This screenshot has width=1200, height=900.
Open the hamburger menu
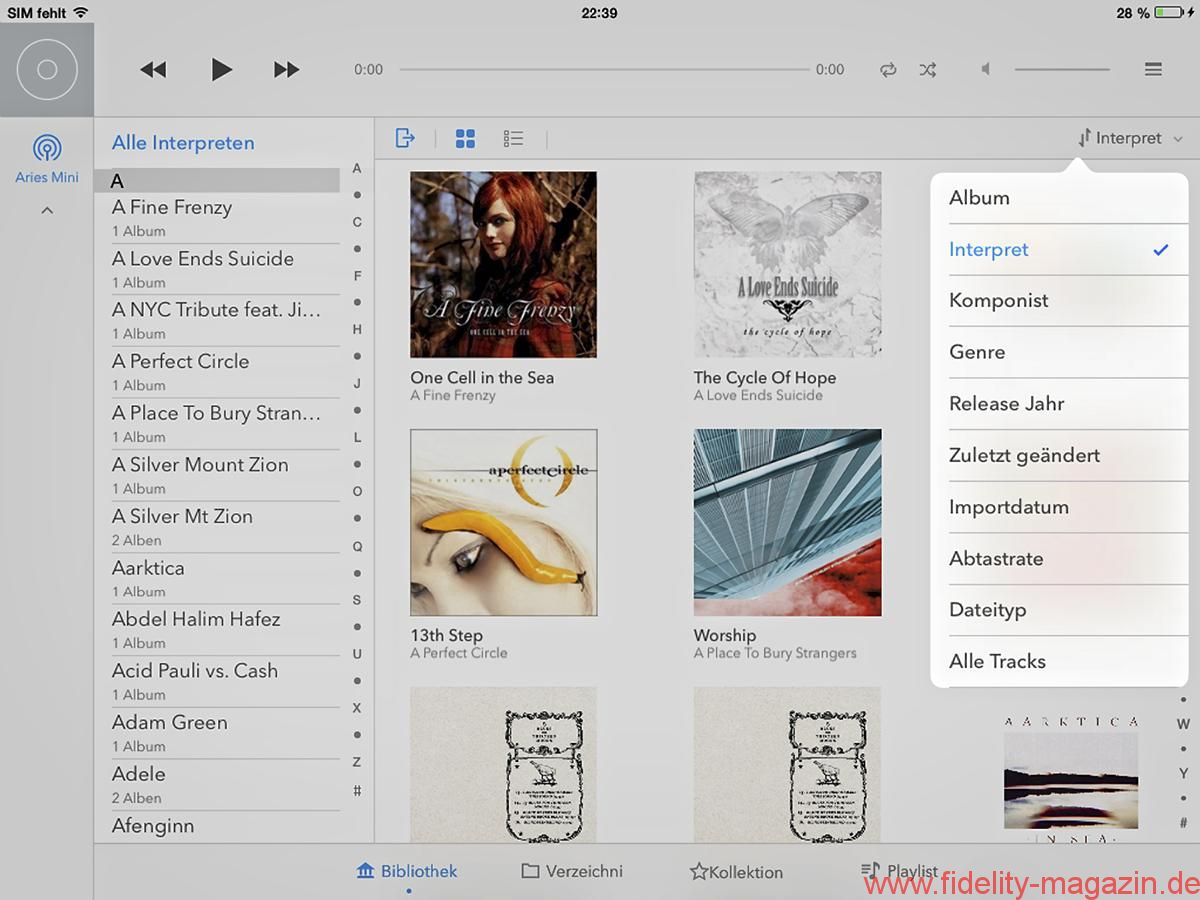tap(1153, 69)
